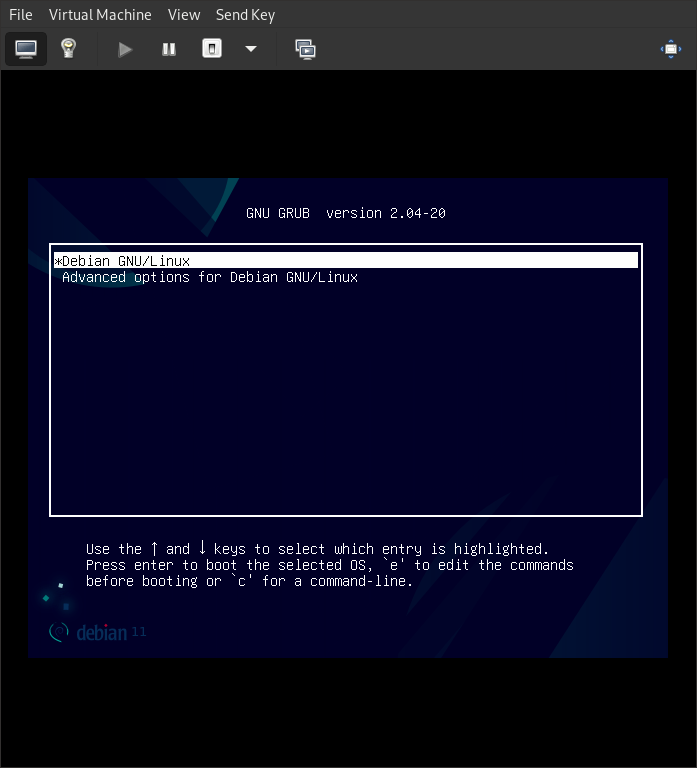
Task: Click the Run virtual machine play button
Action: click(125, 49)
